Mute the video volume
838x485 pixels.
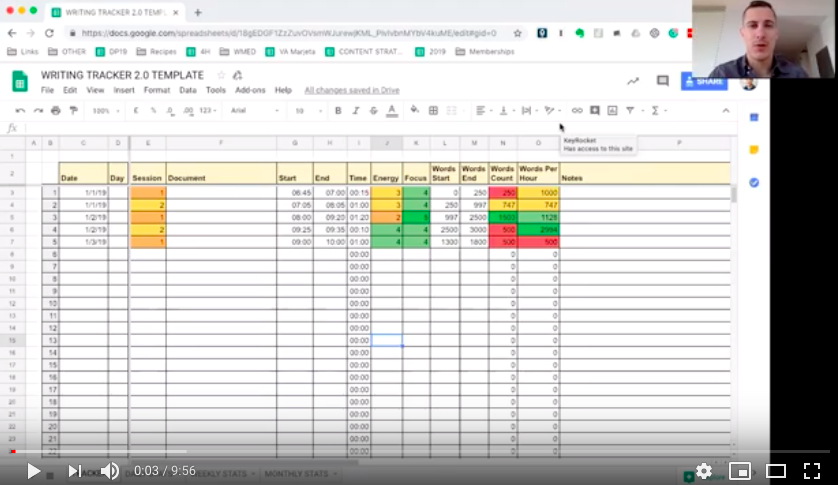click(111, 471)
